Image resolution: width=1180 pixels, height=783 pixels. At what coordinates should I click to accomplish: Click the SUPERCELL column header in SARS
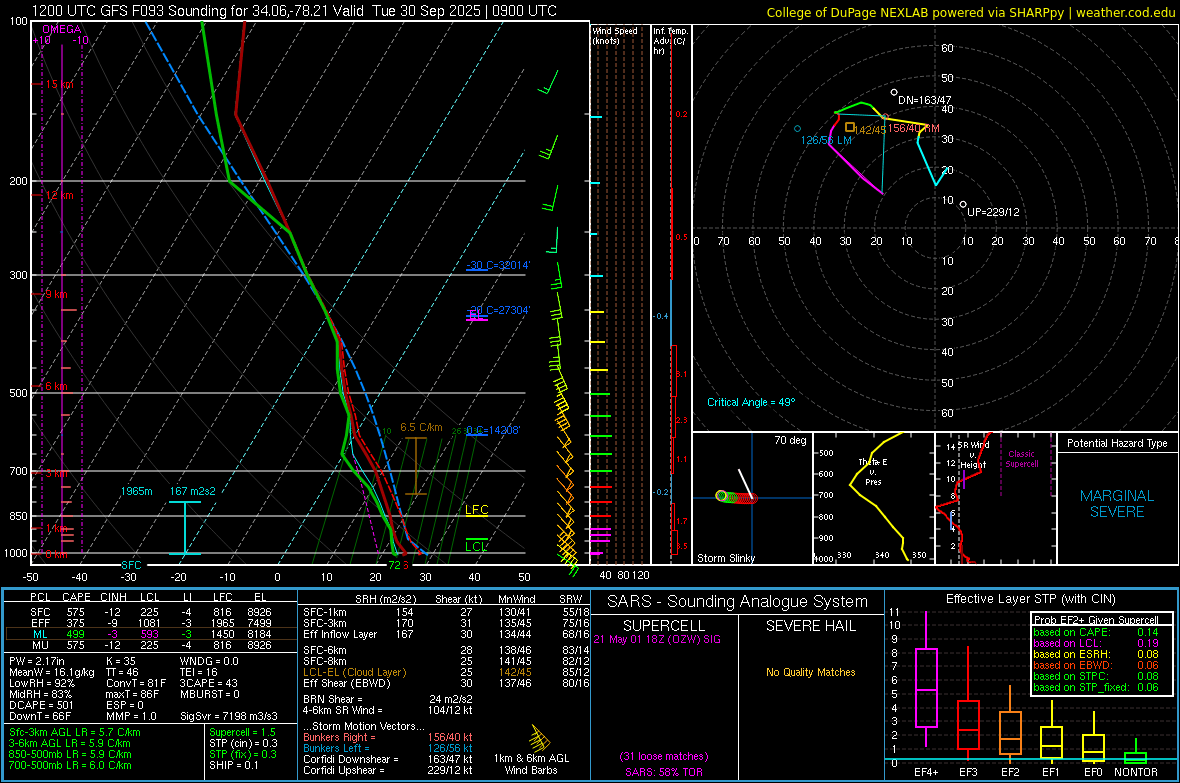tap(664, 626)
